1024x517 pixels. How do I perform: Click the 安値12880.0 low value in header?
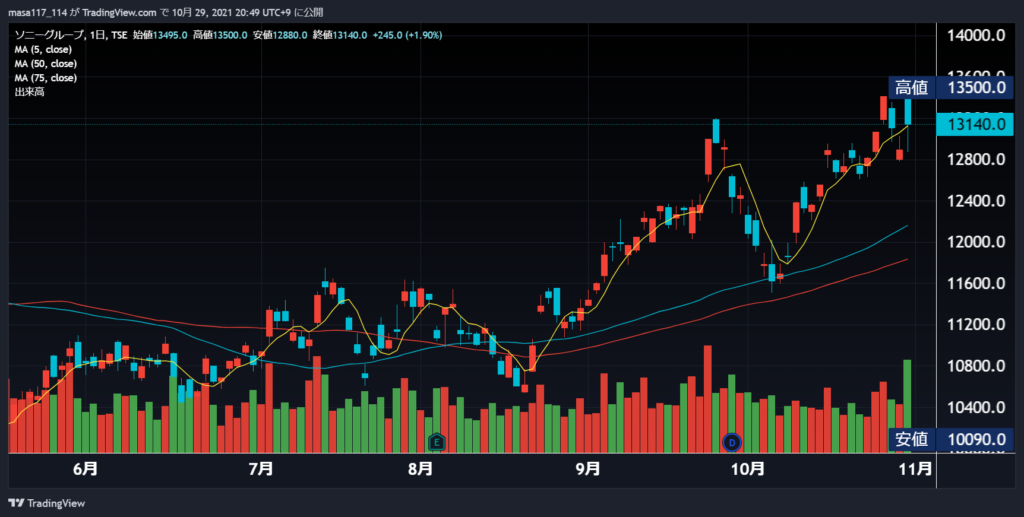pyautogui.click(x=280, y=35)
